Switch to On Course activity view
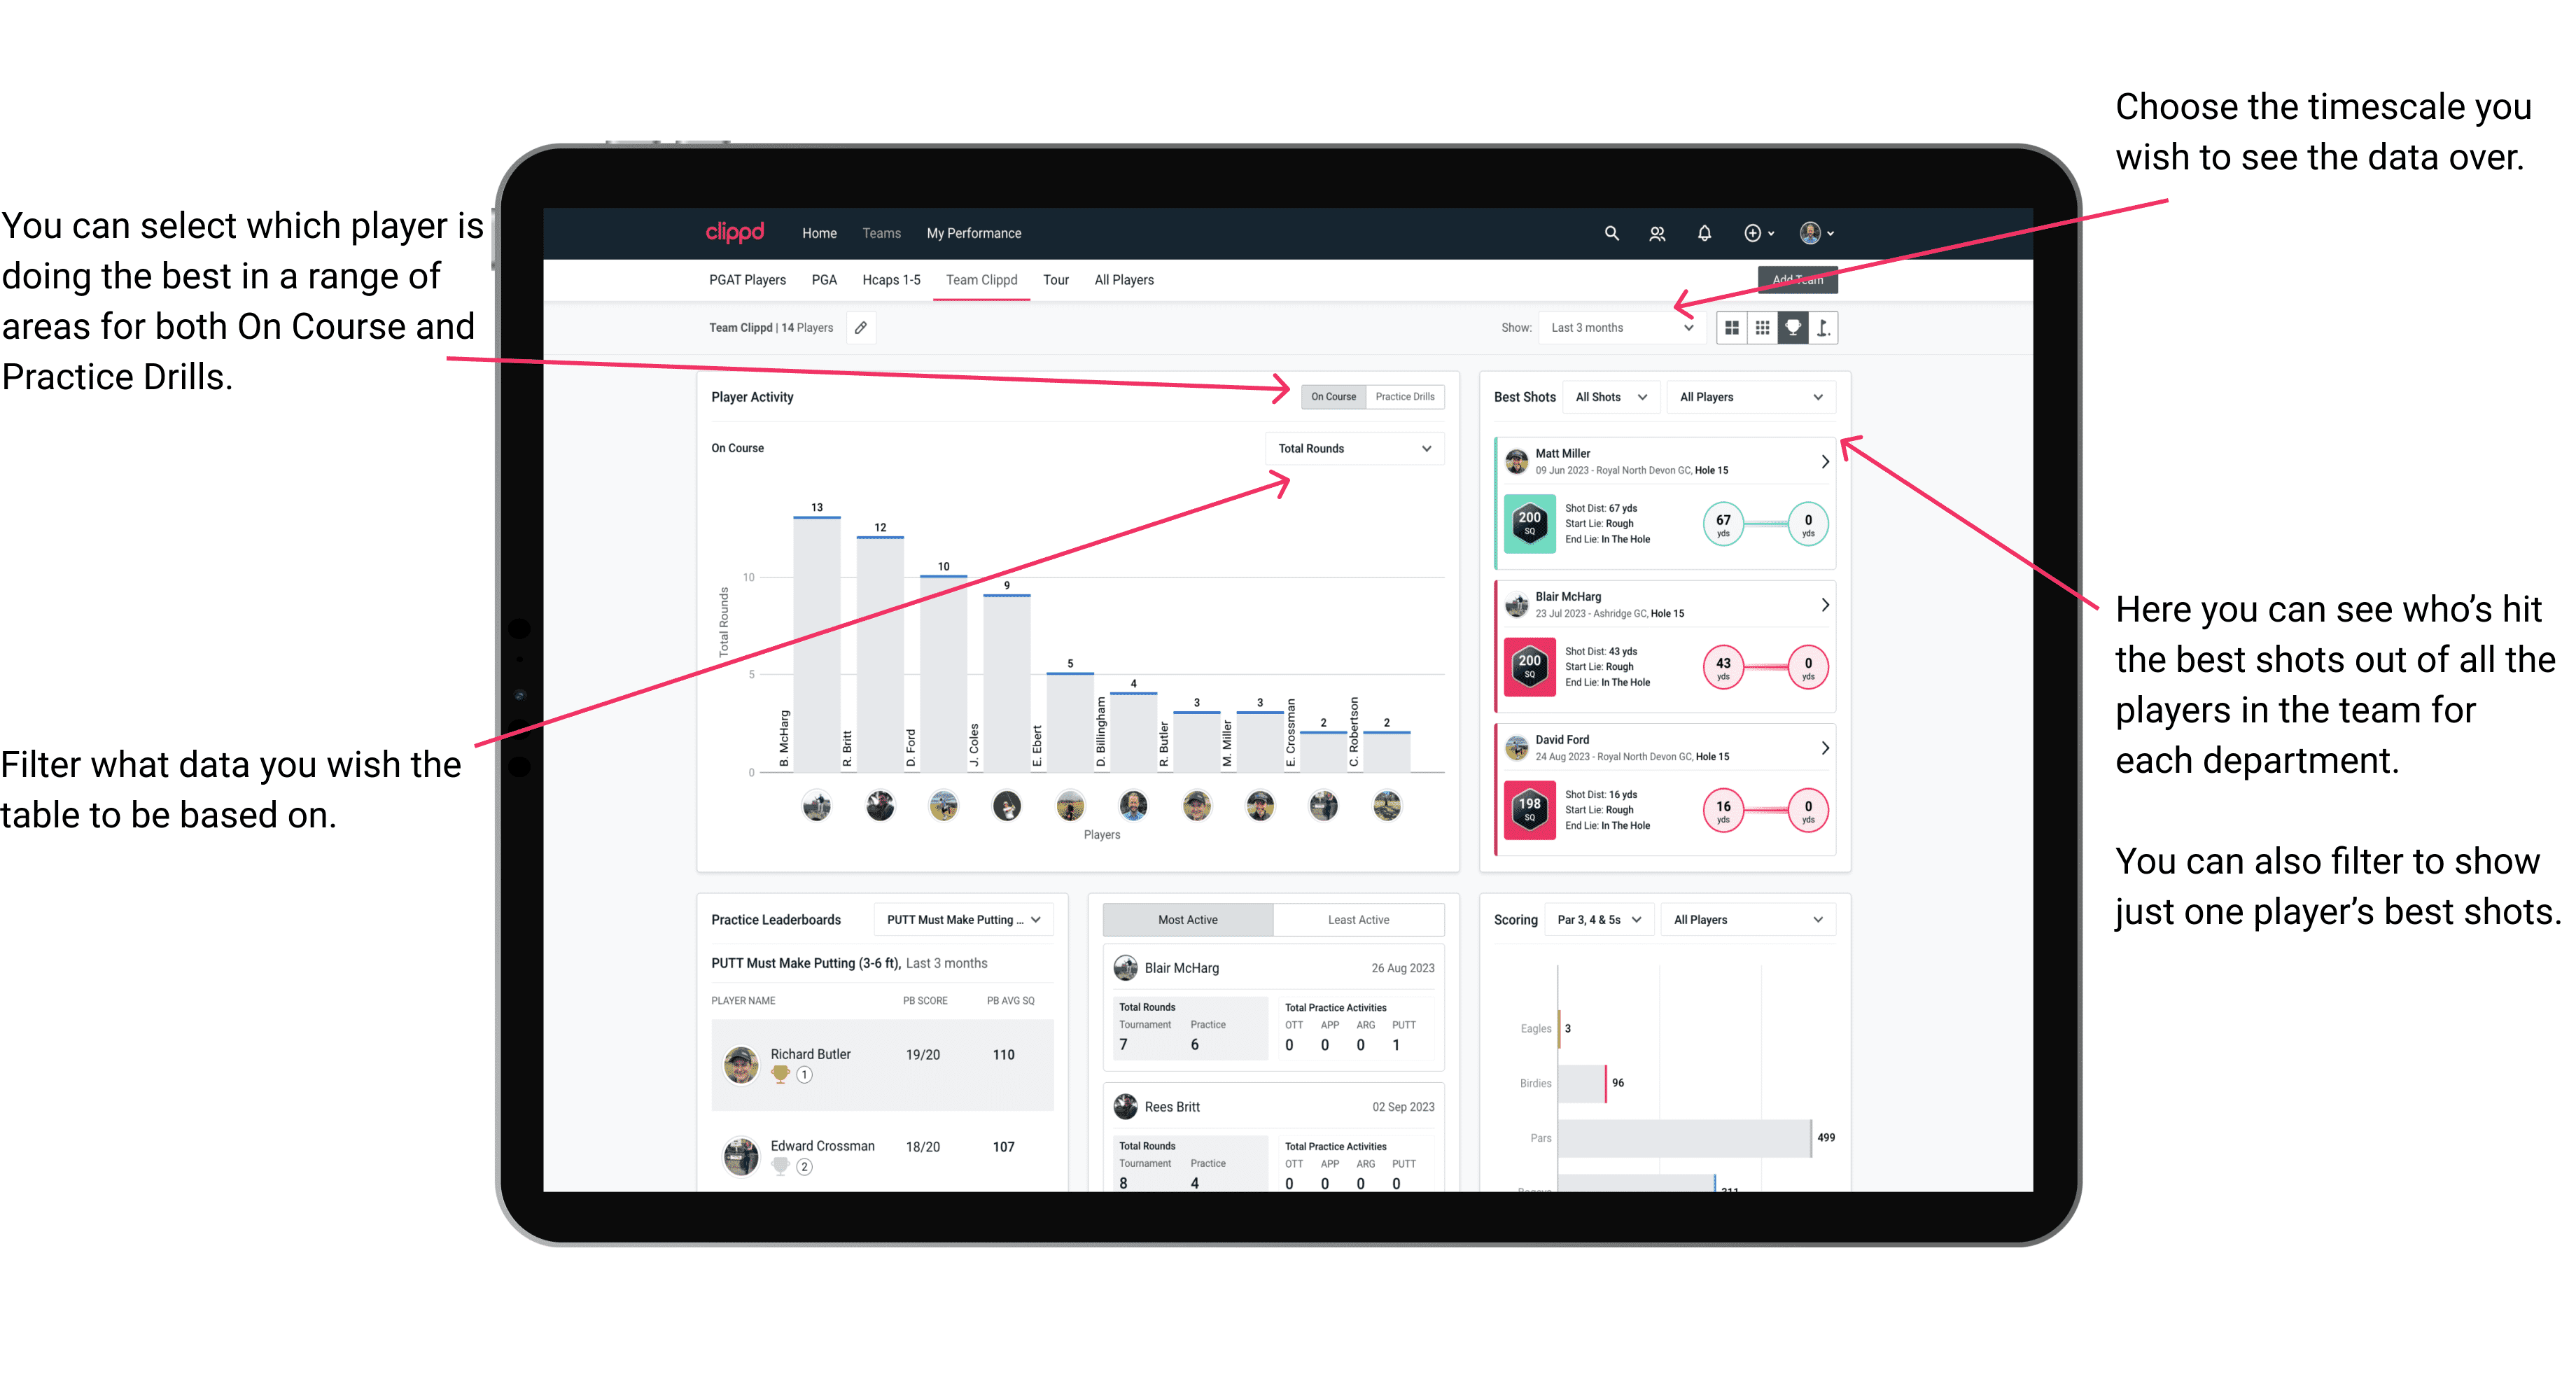Viewport: 2576px width, 1386px height. pyautogui.click(x=1336, y=396)
